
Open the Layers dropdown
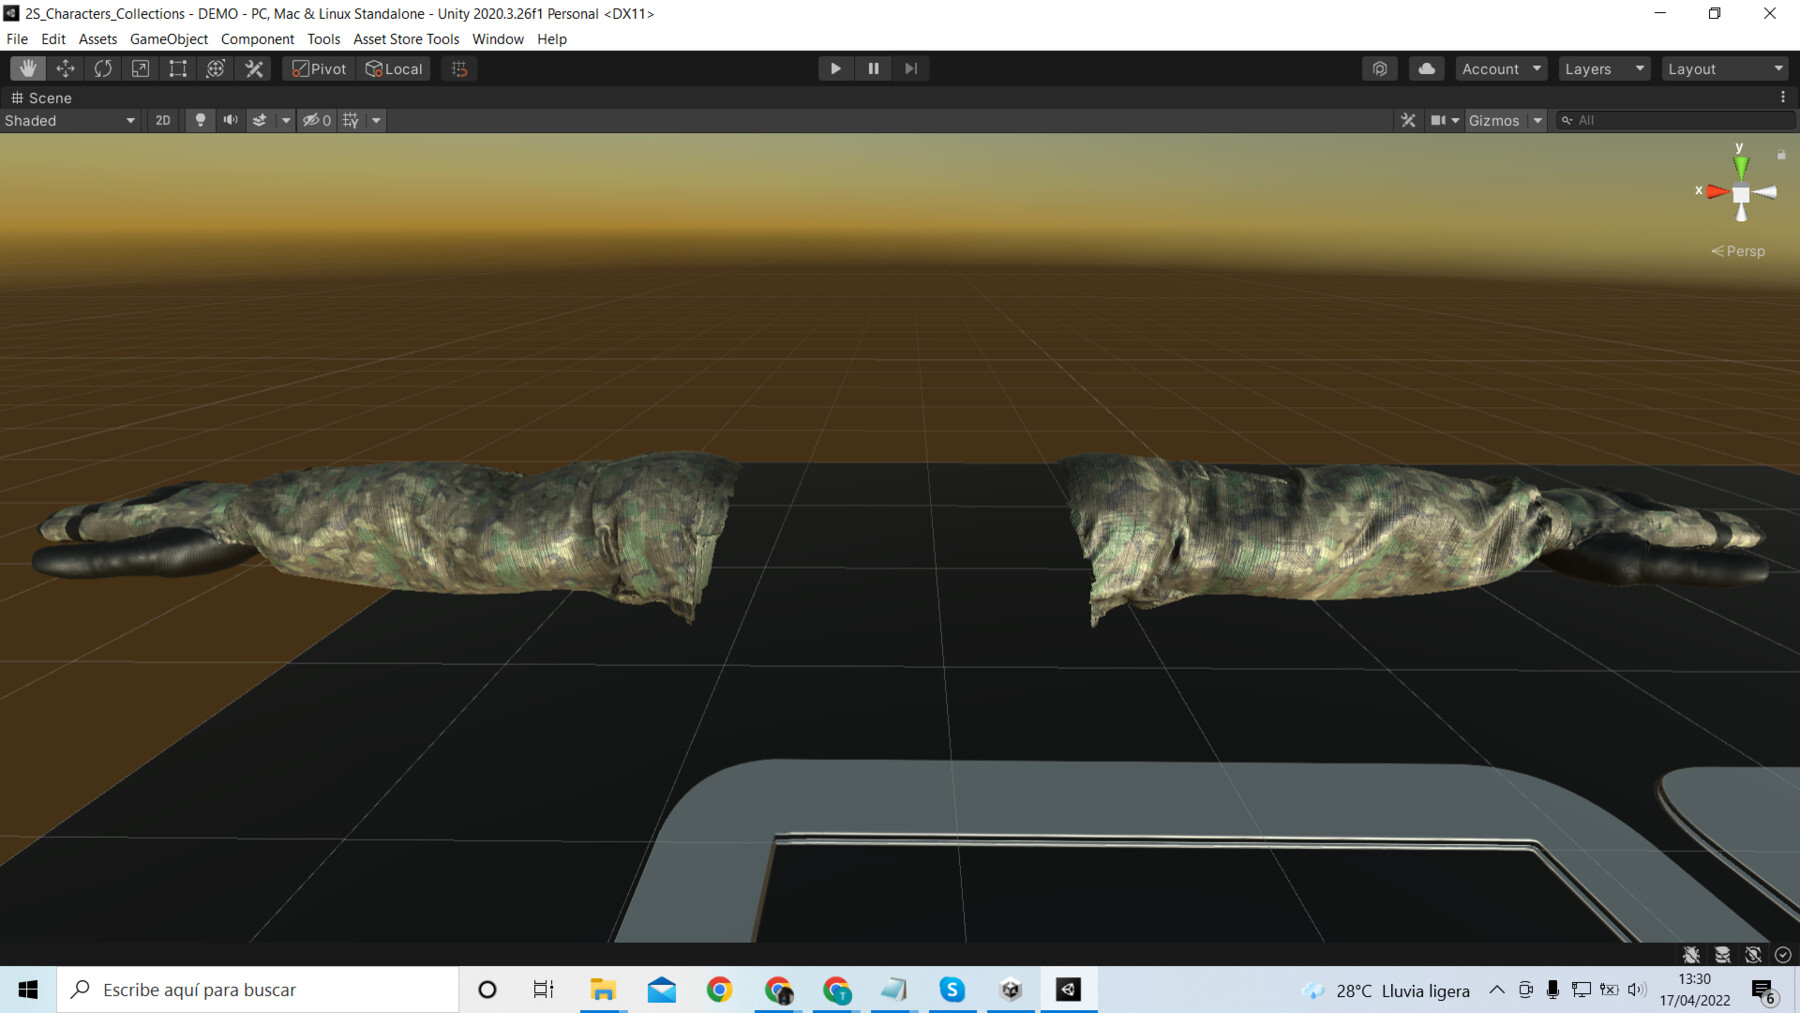[x=1602, y=68]
